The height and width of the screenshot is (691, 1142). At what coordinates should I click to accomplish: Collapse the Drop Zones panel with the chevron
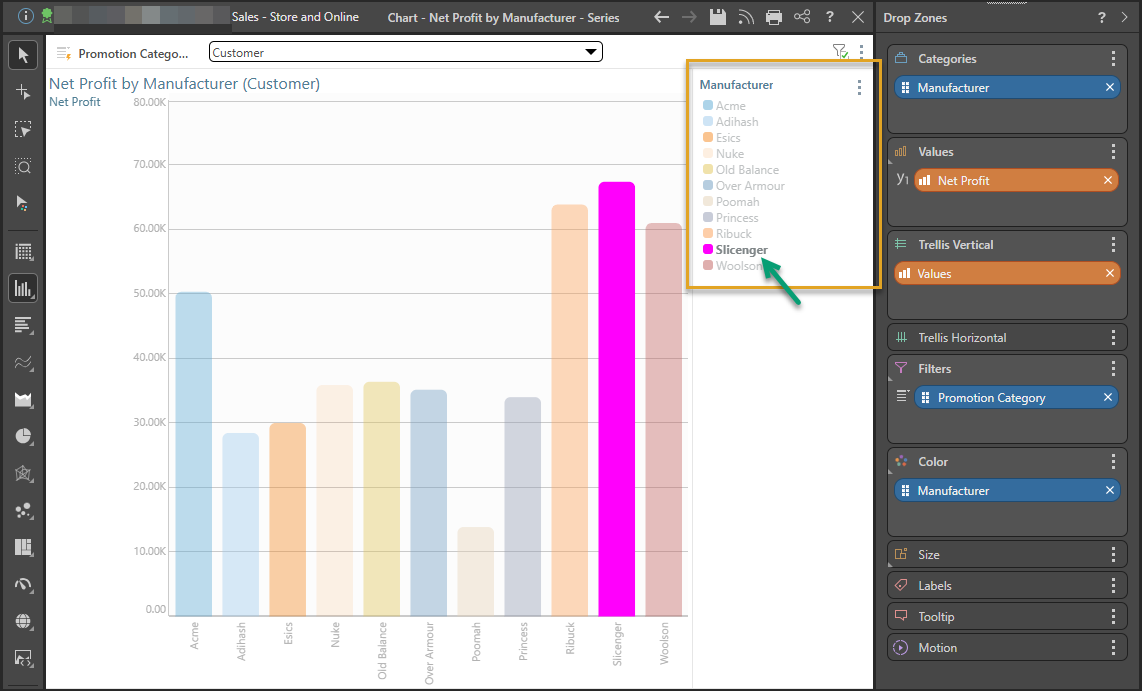pyautogui.click(x=1125, y=17)
